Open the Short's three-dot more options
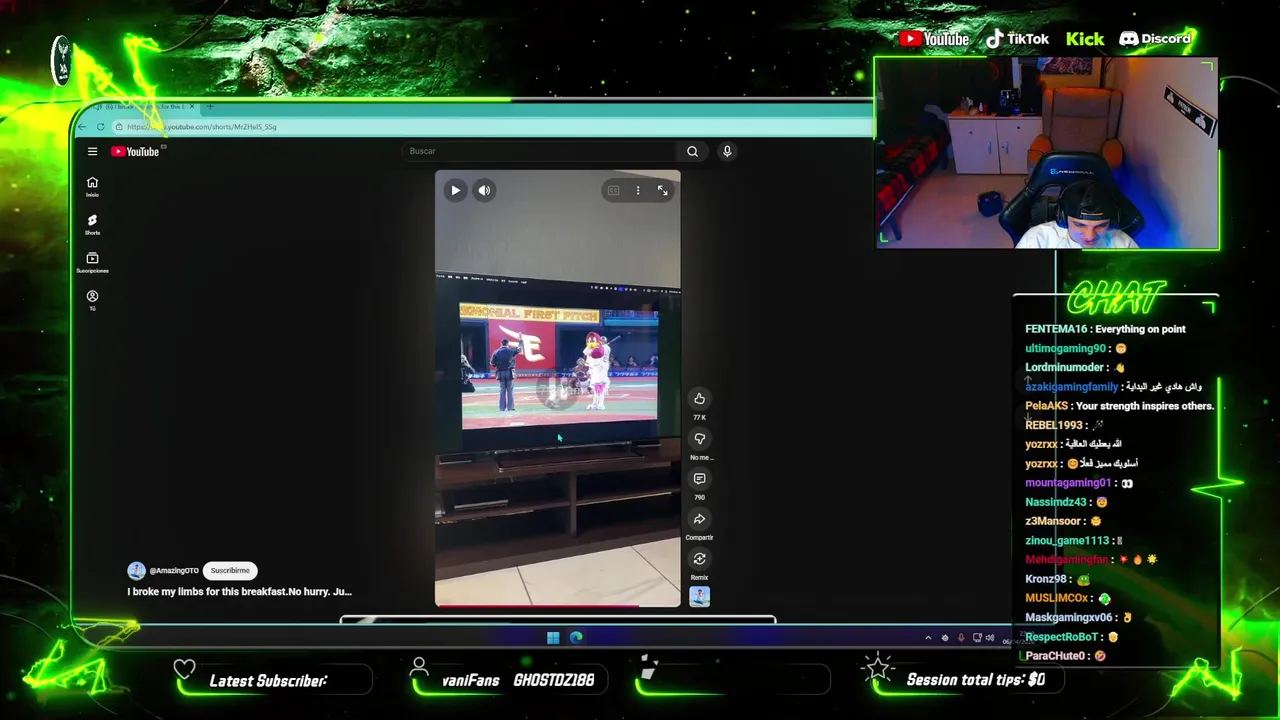Screen dimensions: 1280x720 (638, 190)
